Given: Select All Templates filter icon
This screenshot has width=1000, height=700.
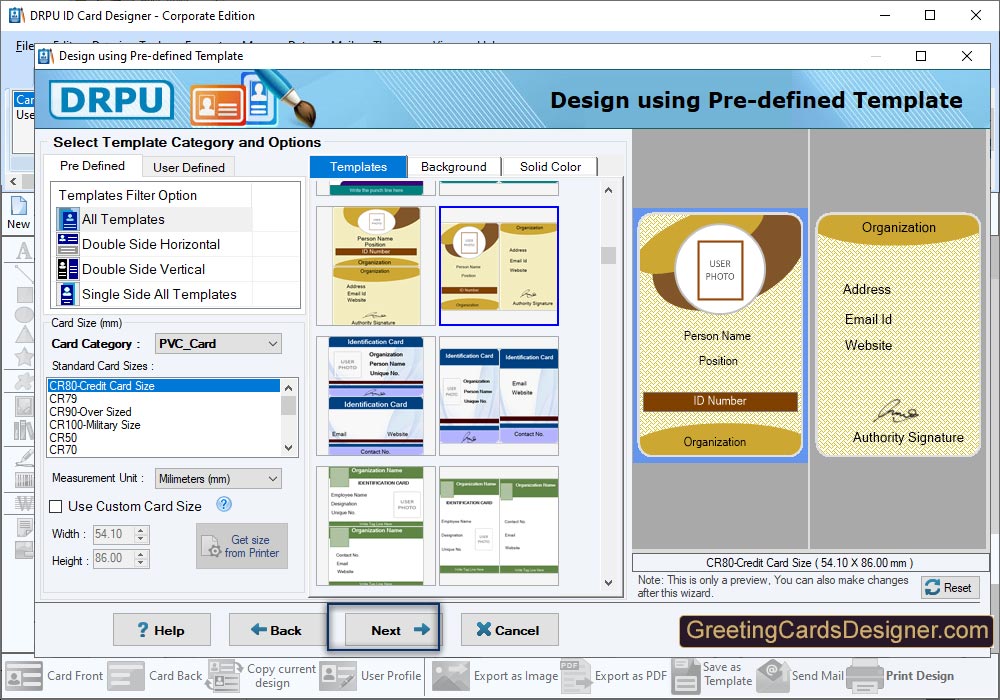Looking at the screenshot, I should (x=68, y=219).
